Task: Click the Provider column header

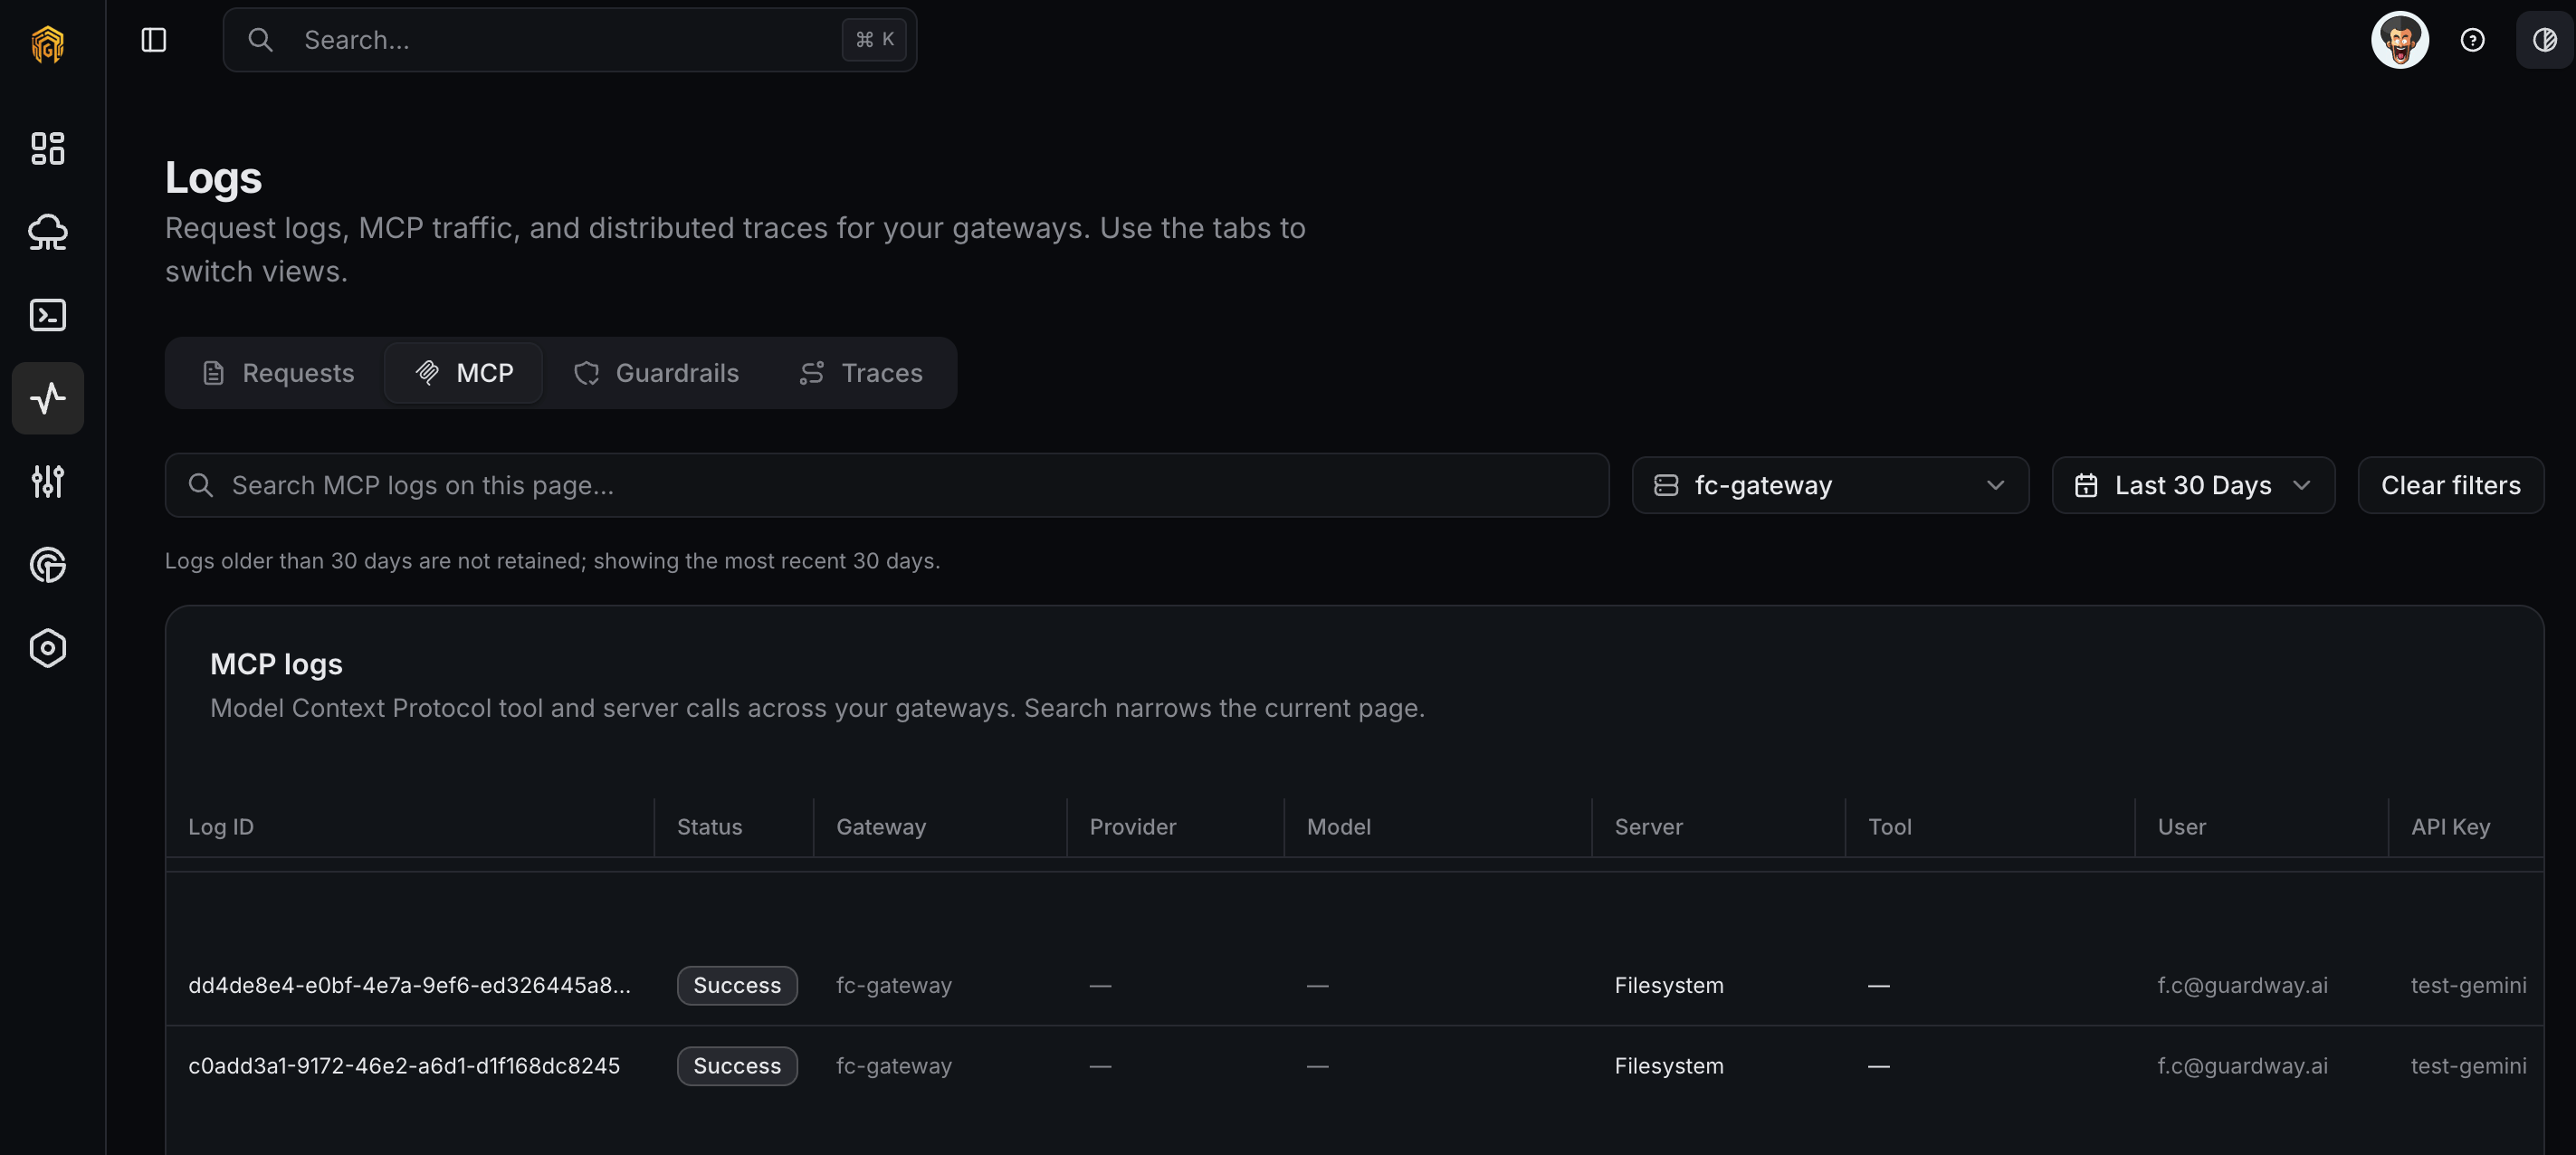Action: click(x=1133, y=827)
